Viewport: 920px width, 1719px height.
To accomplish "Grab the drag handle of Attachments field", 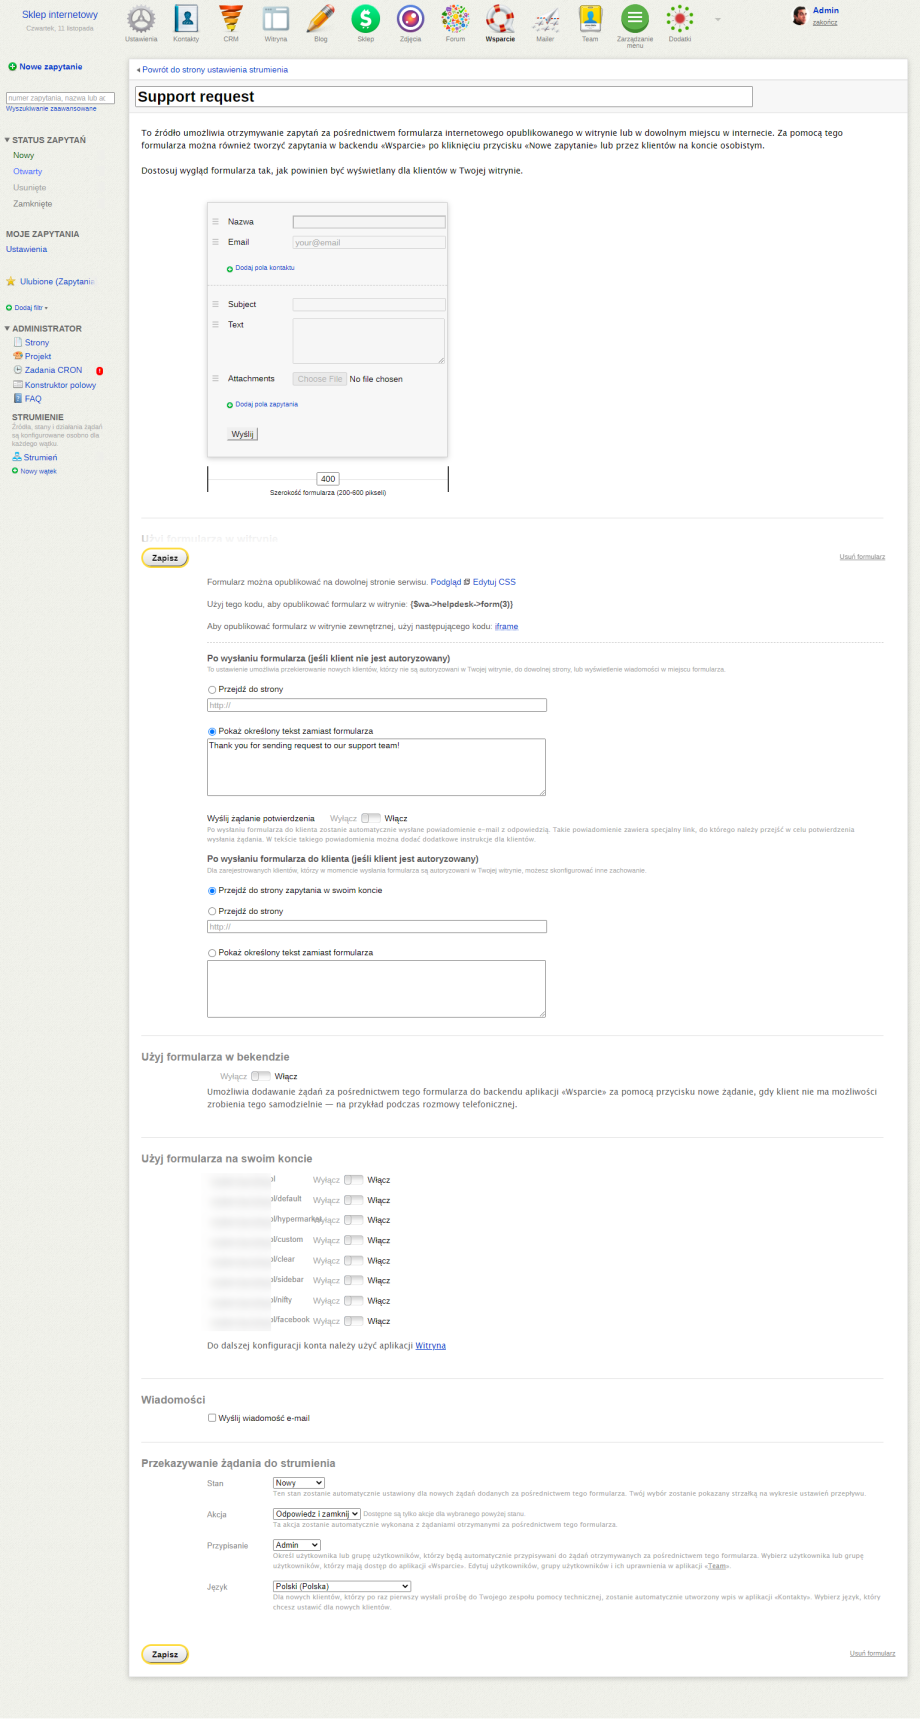I will (215, 379).
